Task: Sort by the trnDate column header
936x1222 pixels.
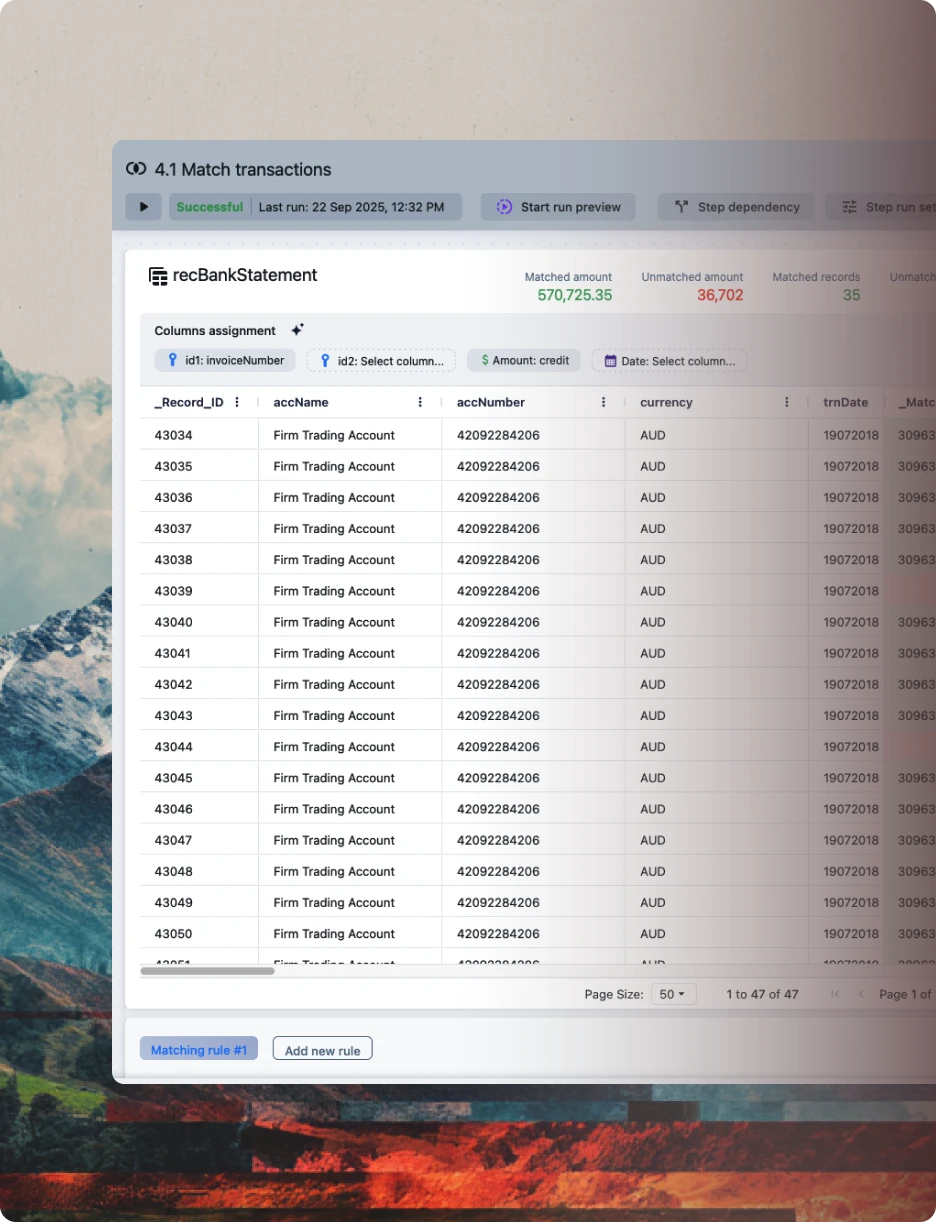Action: [x=846, y=402]
